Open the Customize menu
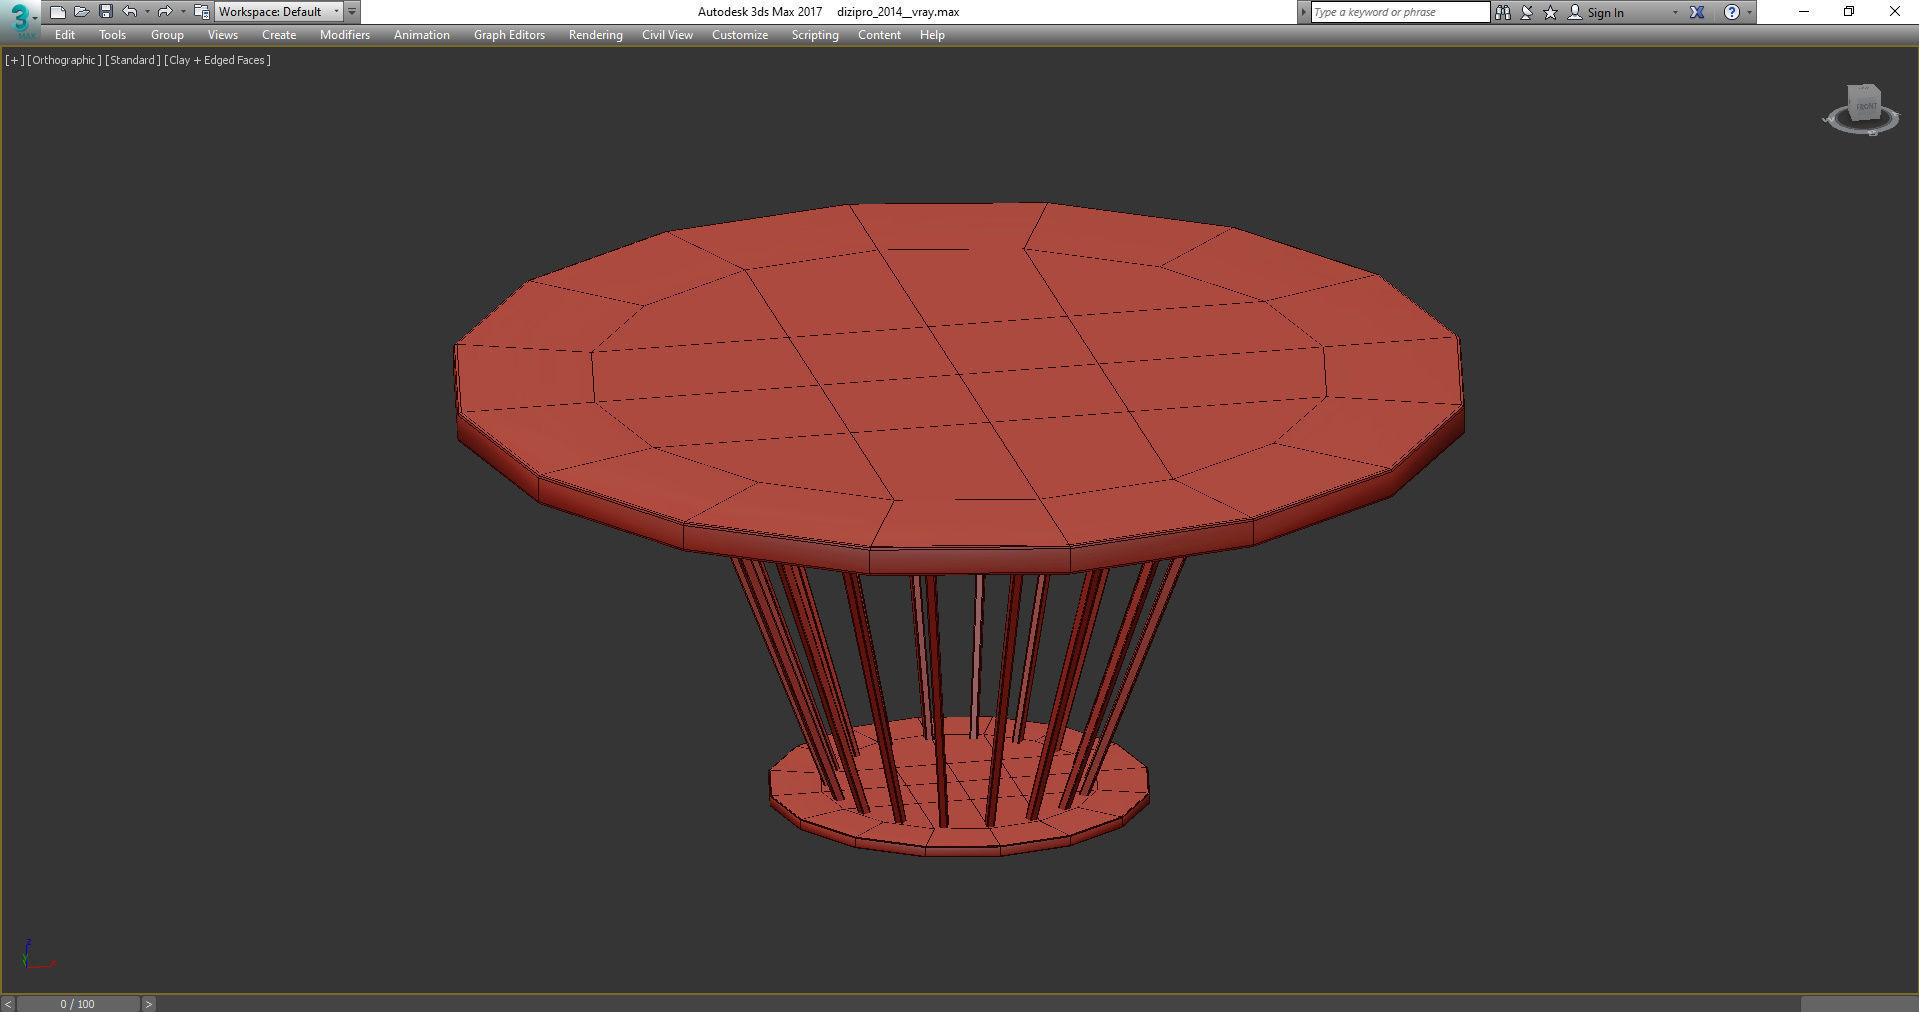Viewport: 1919px width, 1012px height. pos(740,35)
